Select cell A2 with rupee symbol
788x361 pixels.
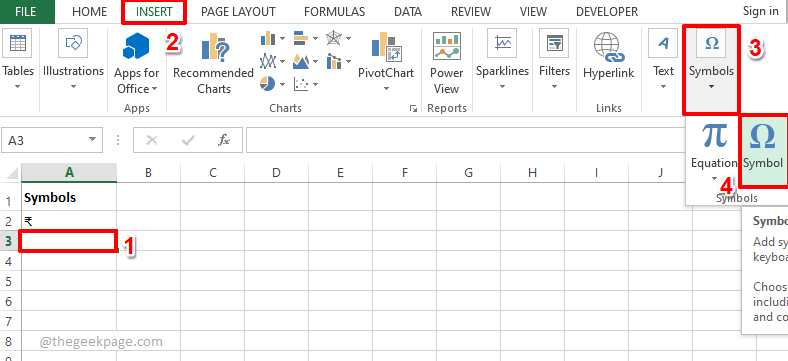(x=69, y=221)
